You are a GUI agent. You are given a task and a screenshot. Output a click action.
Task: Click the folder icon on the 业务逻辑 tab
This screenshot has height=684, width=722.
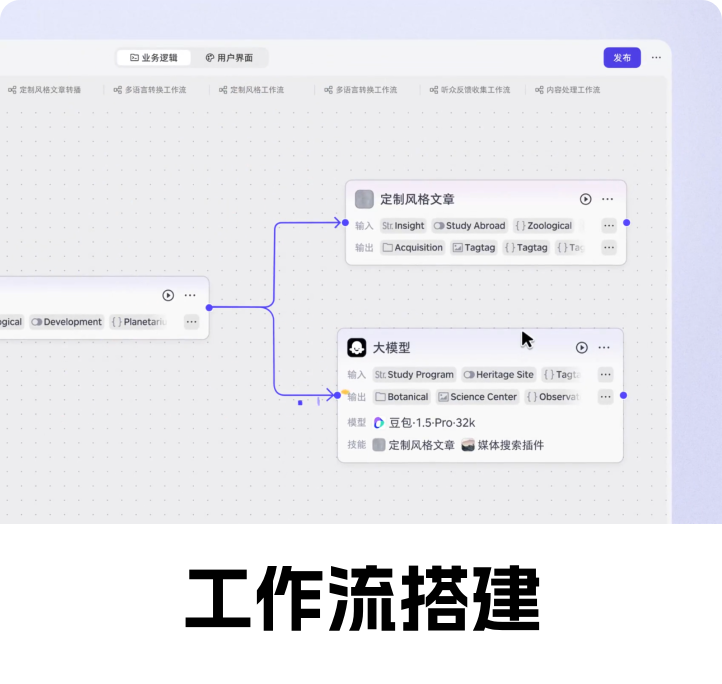[x=134, y=58]
